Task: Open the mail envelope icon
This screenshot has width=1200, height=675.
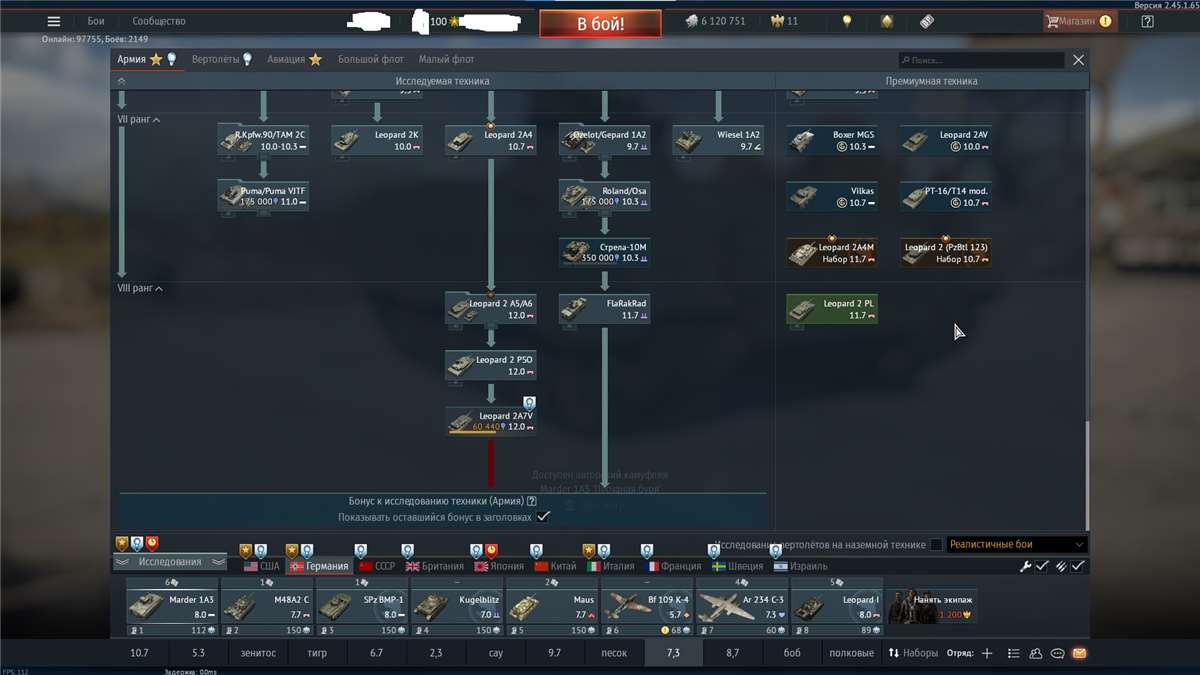Action: [1079, 653]
